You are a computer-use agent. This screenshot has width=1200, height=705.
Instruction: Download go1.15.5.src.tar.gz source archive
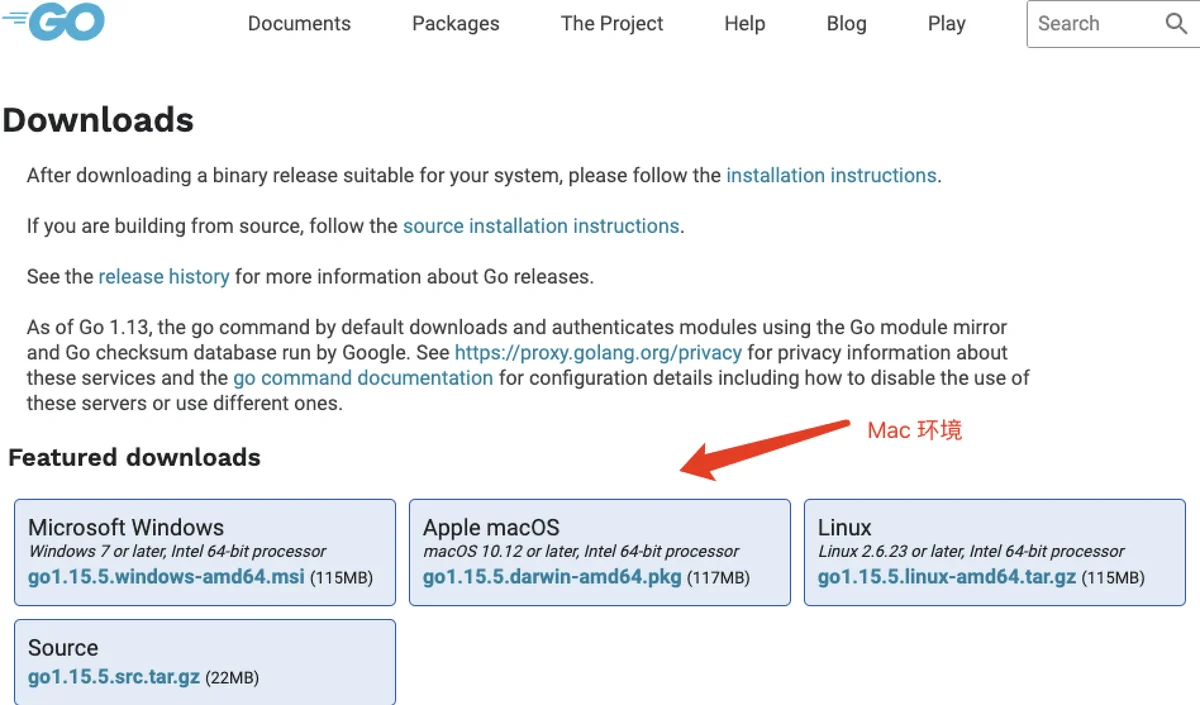tap(114, 677)
